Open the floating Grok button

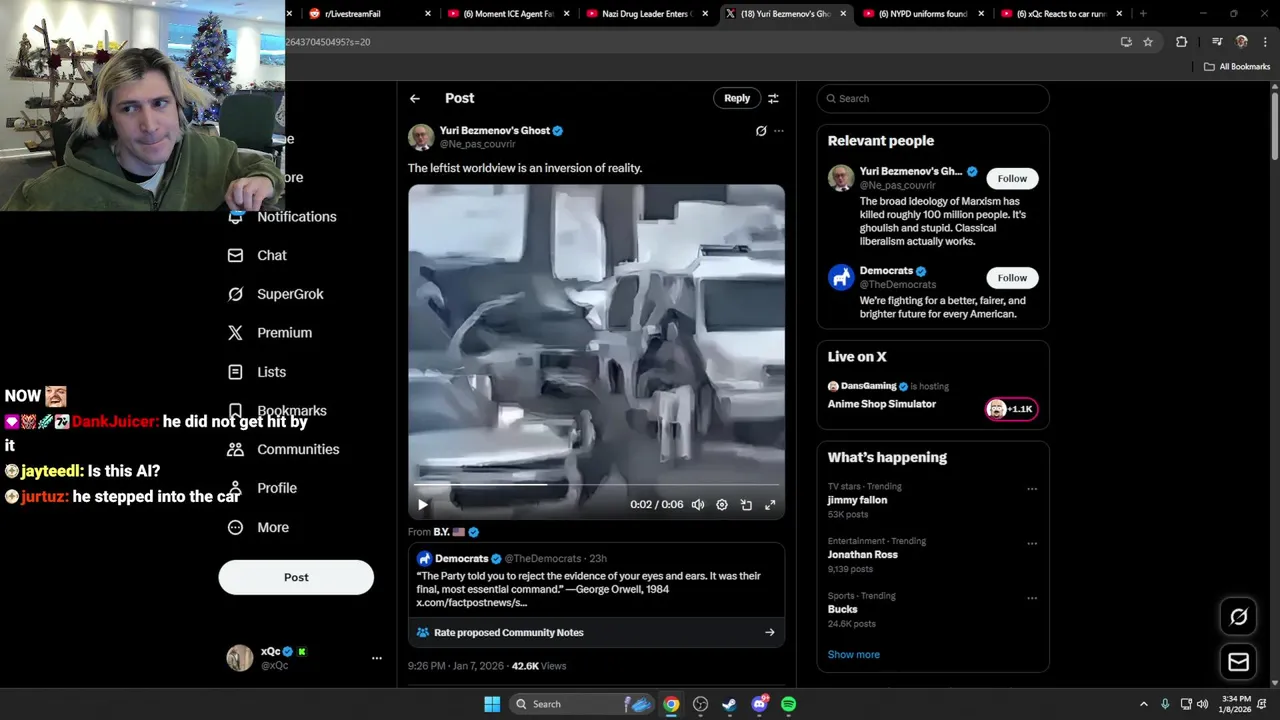pyautogui.click(x=1238, y=617)
